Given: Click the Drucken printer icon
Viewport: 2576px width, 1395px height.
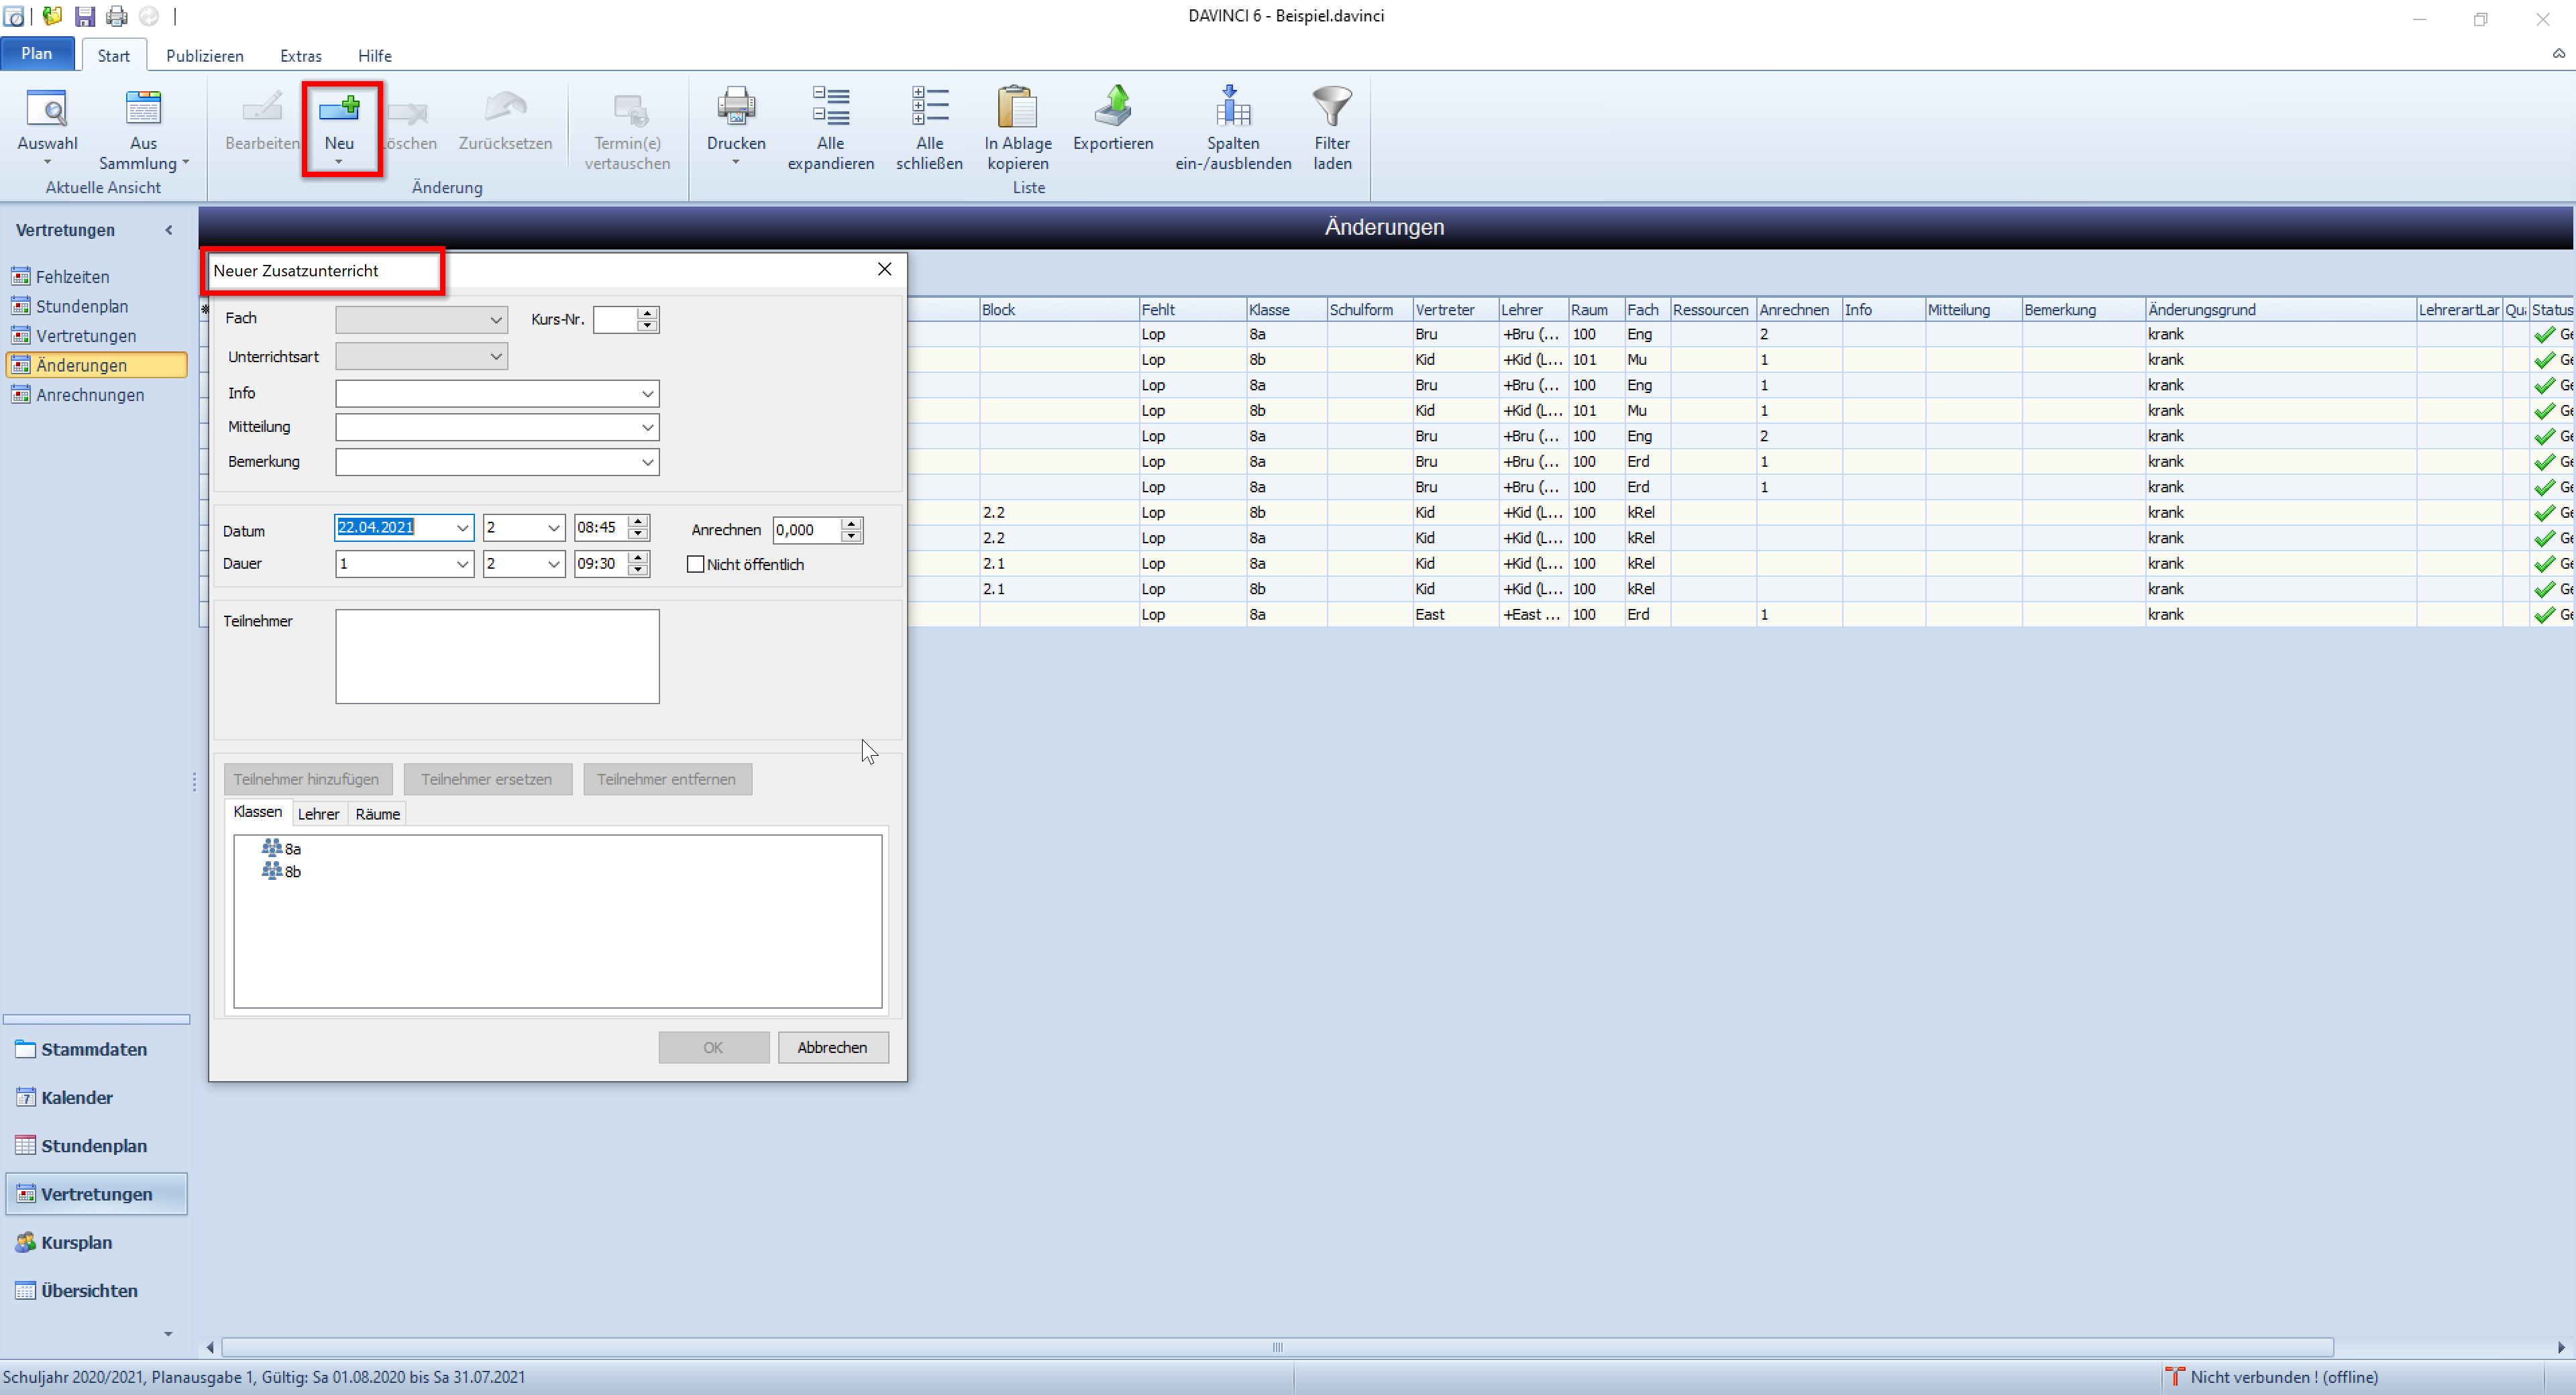Looking at the screenshot, I should pyautogui.click(x=736, y=107).
